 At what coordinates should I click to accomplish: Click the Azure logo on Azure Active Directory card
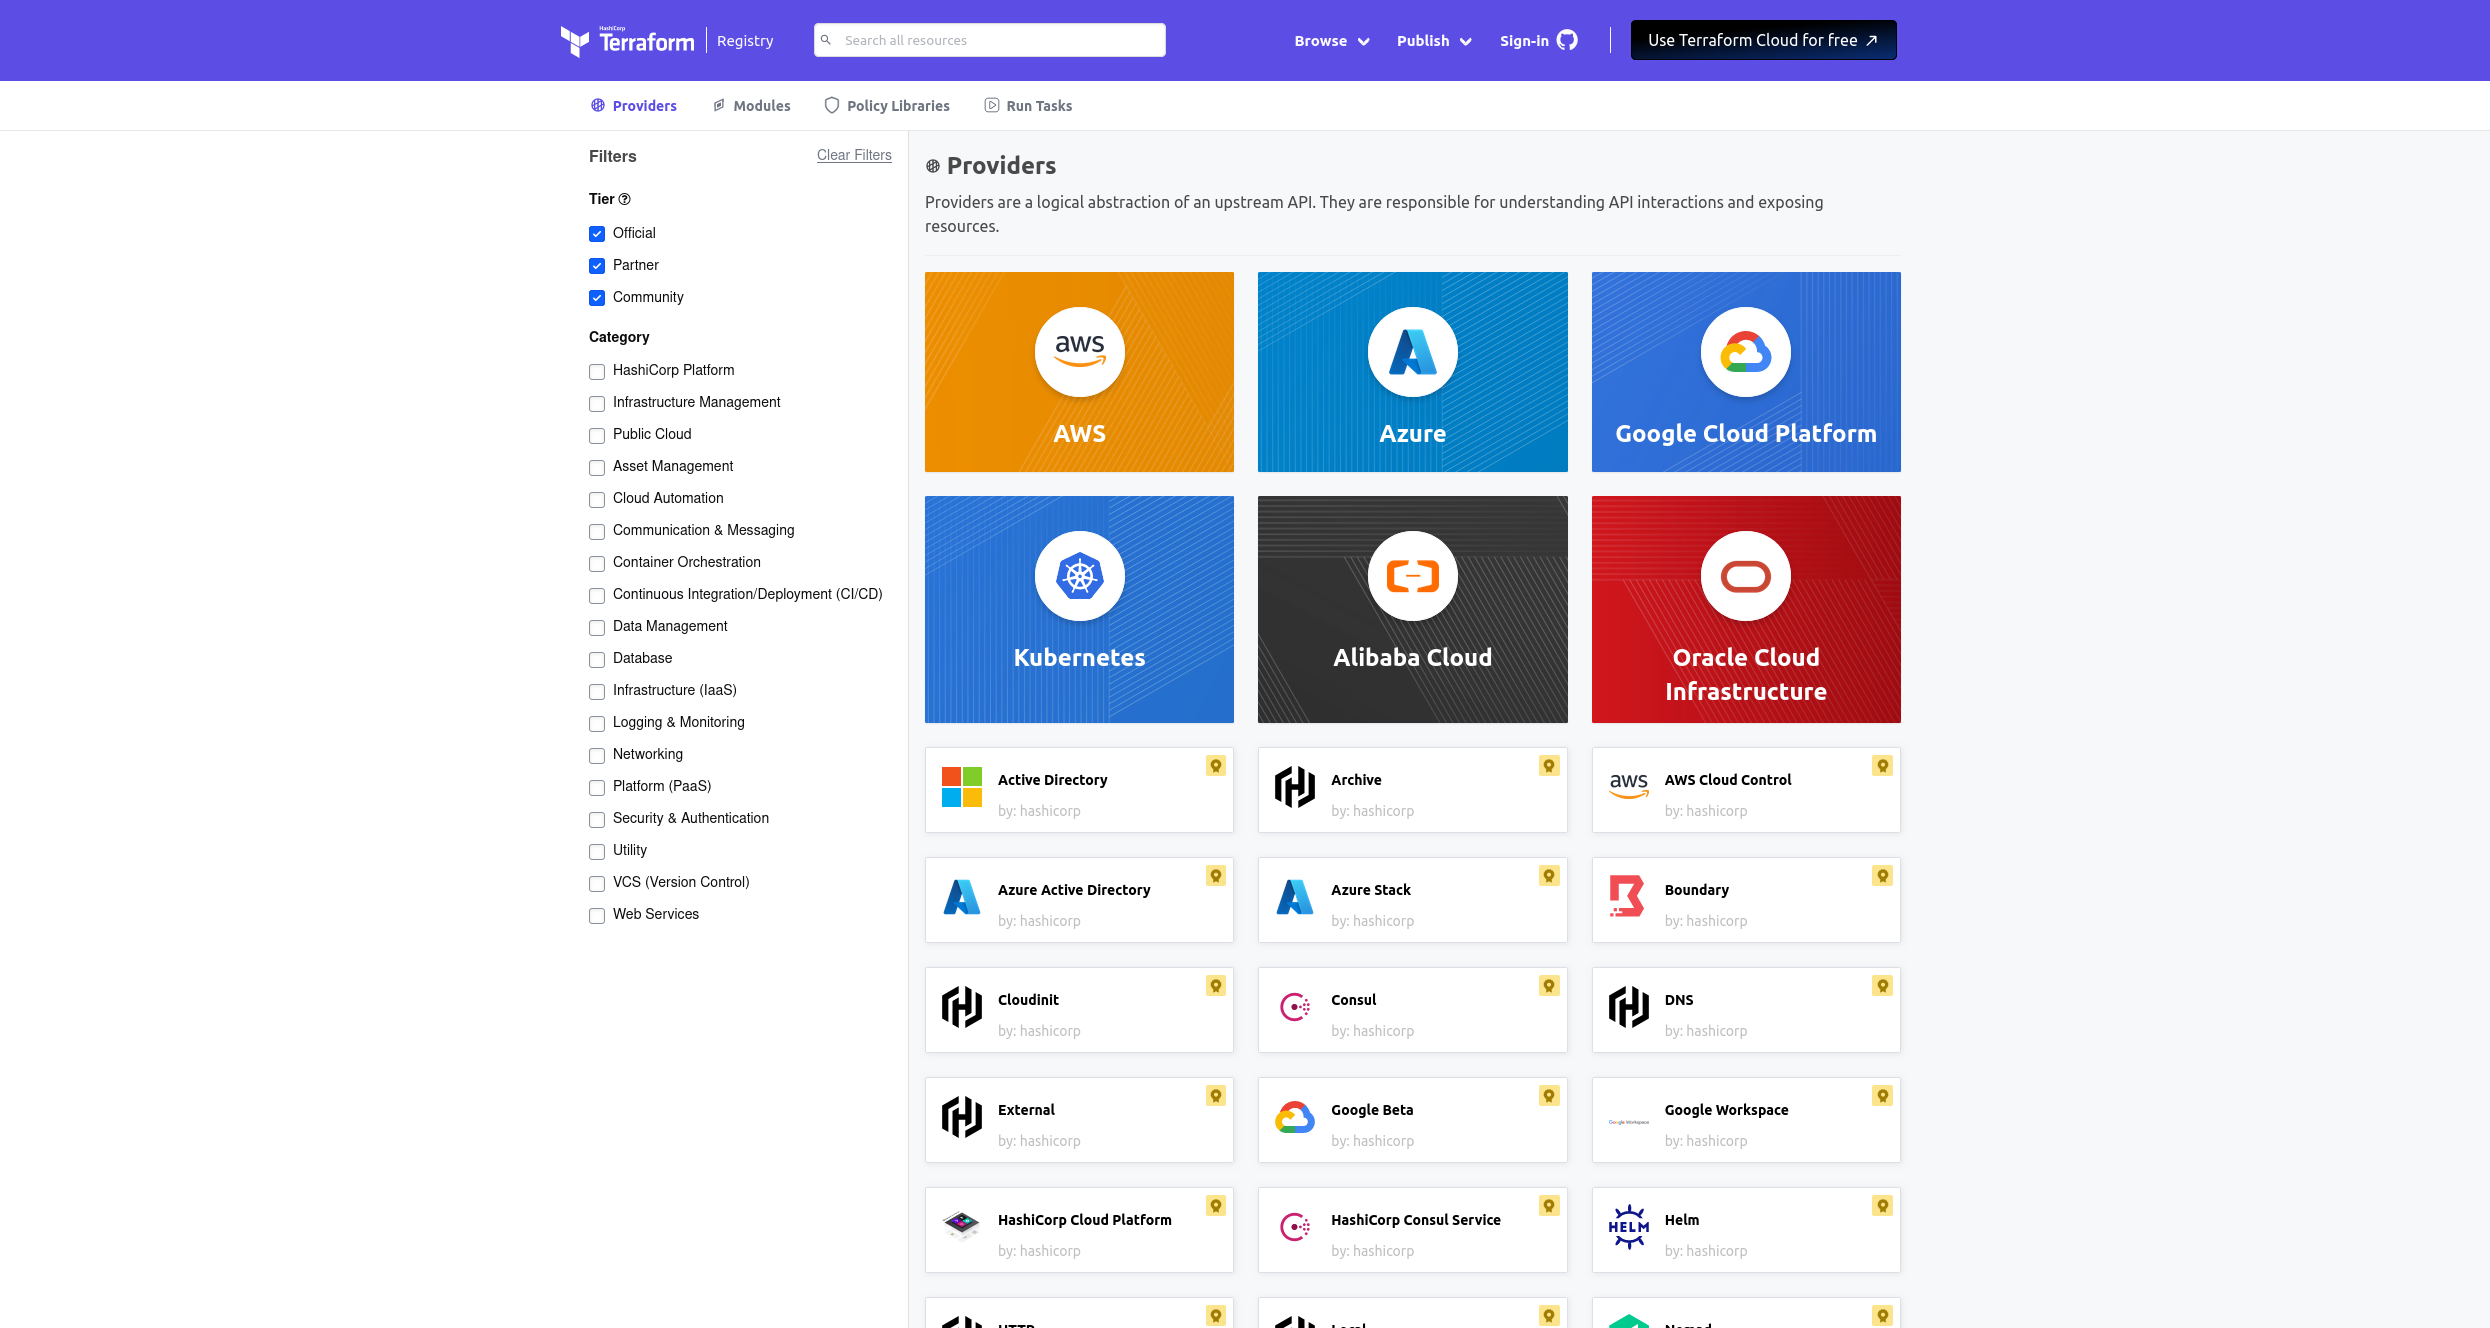962,897
